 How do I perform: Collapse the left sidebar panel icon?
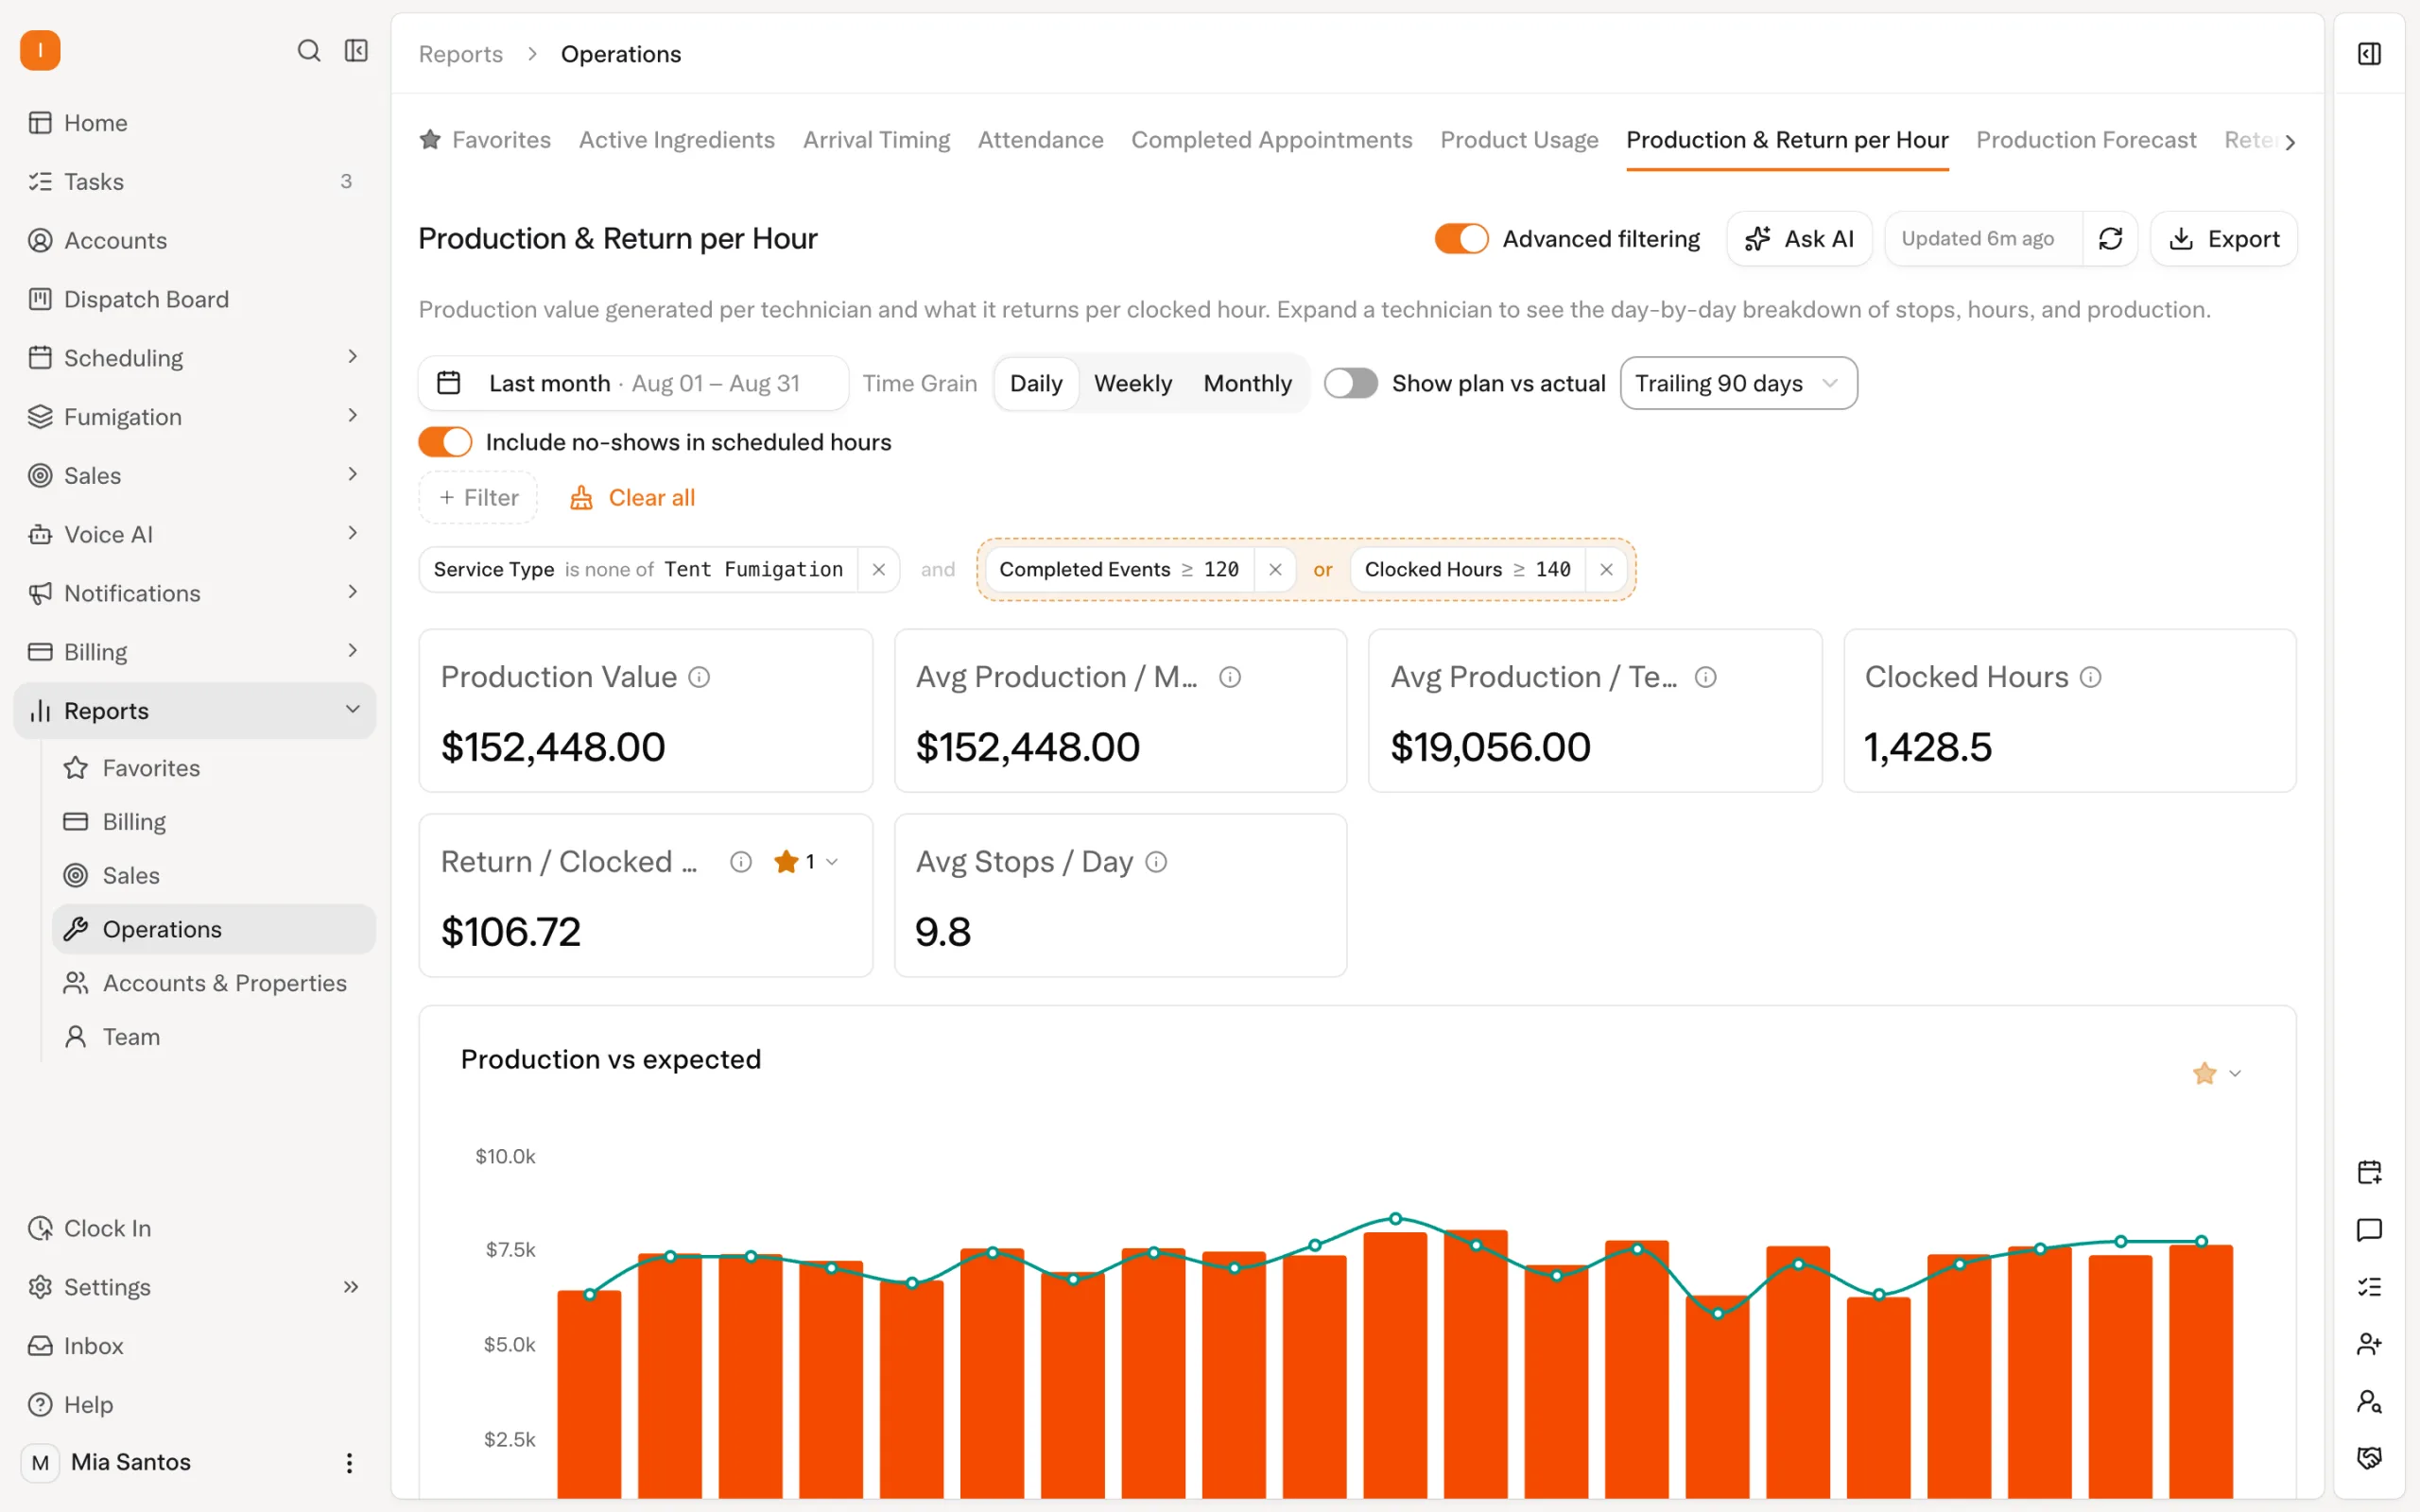[x=356, y=50]
